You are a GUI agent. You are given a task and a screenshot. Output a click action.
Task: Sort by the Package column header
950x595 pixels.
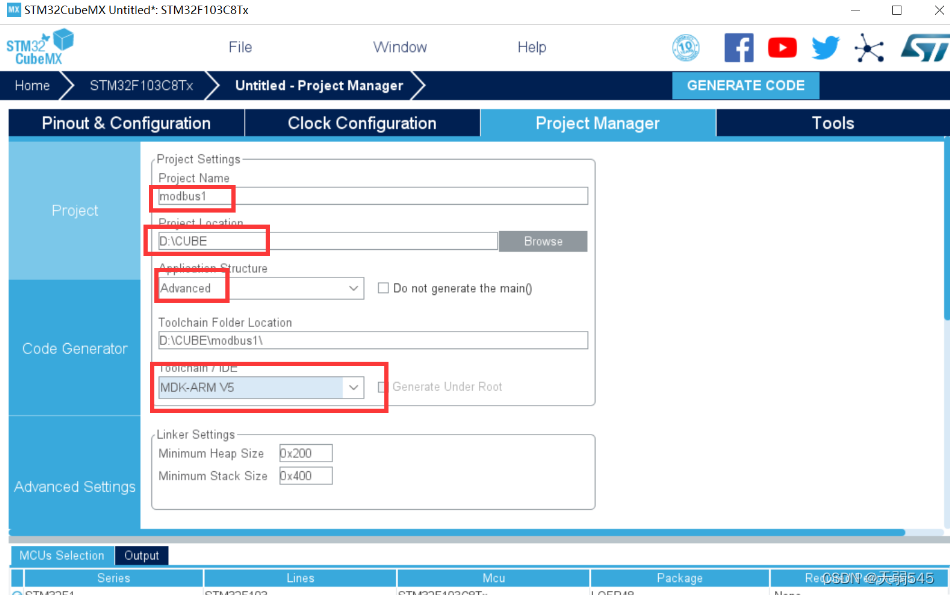point(679,578)
